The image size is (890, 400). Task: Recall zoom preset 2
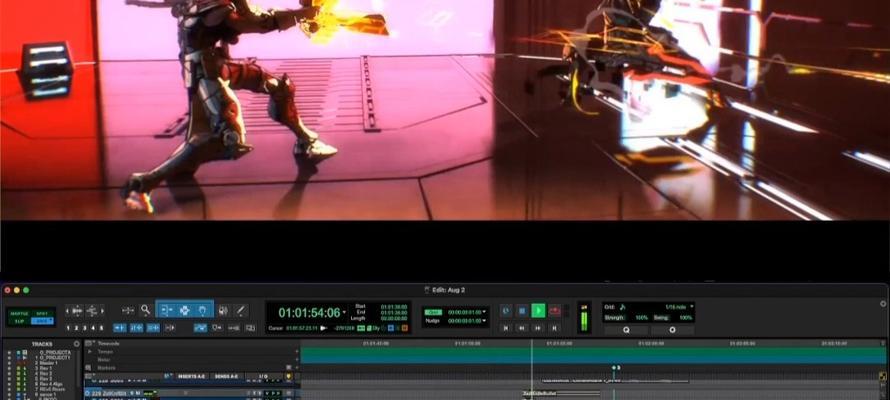coord(77,328)
